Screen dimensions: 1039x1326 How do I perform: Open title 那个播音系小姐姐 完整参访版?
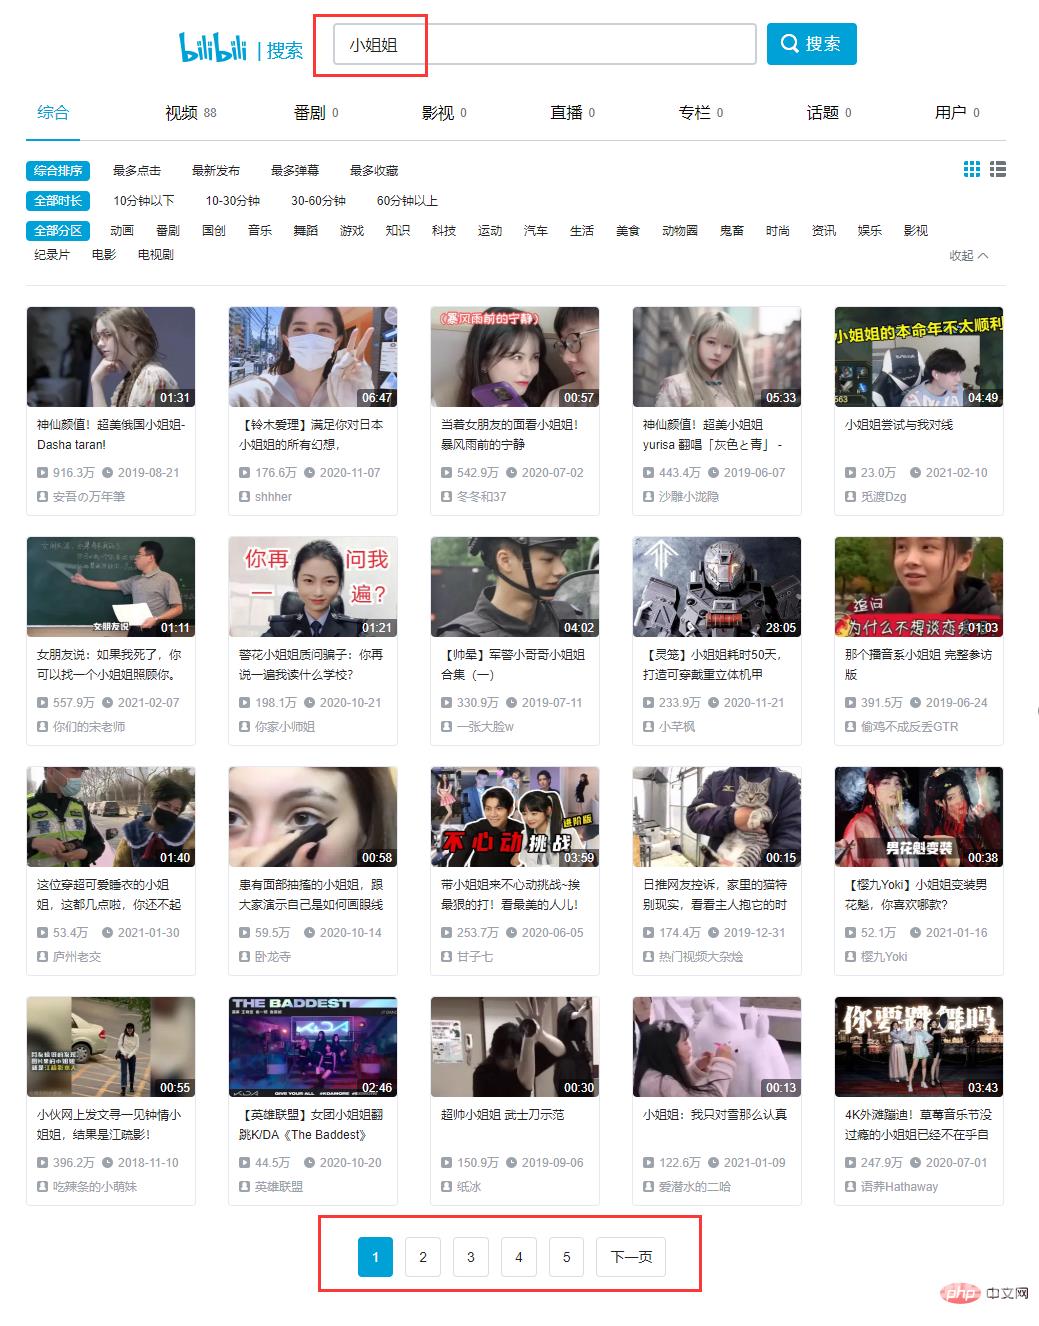918,664
